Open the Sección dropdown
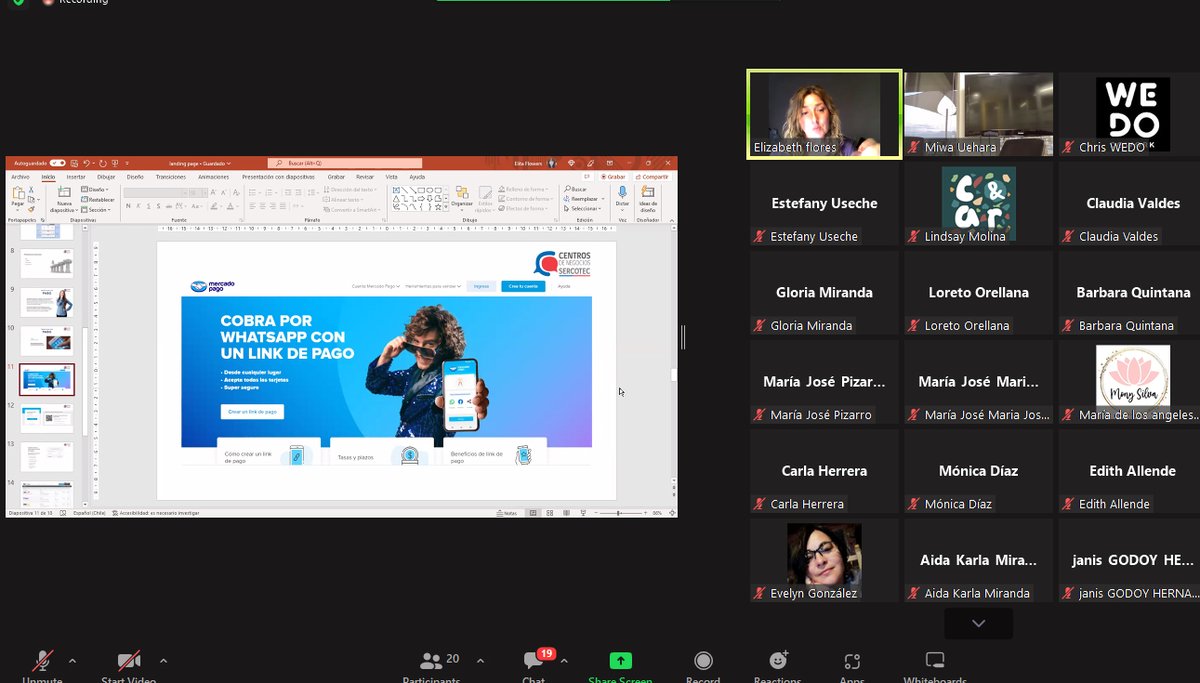1200x683 pixels. (98, 210)
